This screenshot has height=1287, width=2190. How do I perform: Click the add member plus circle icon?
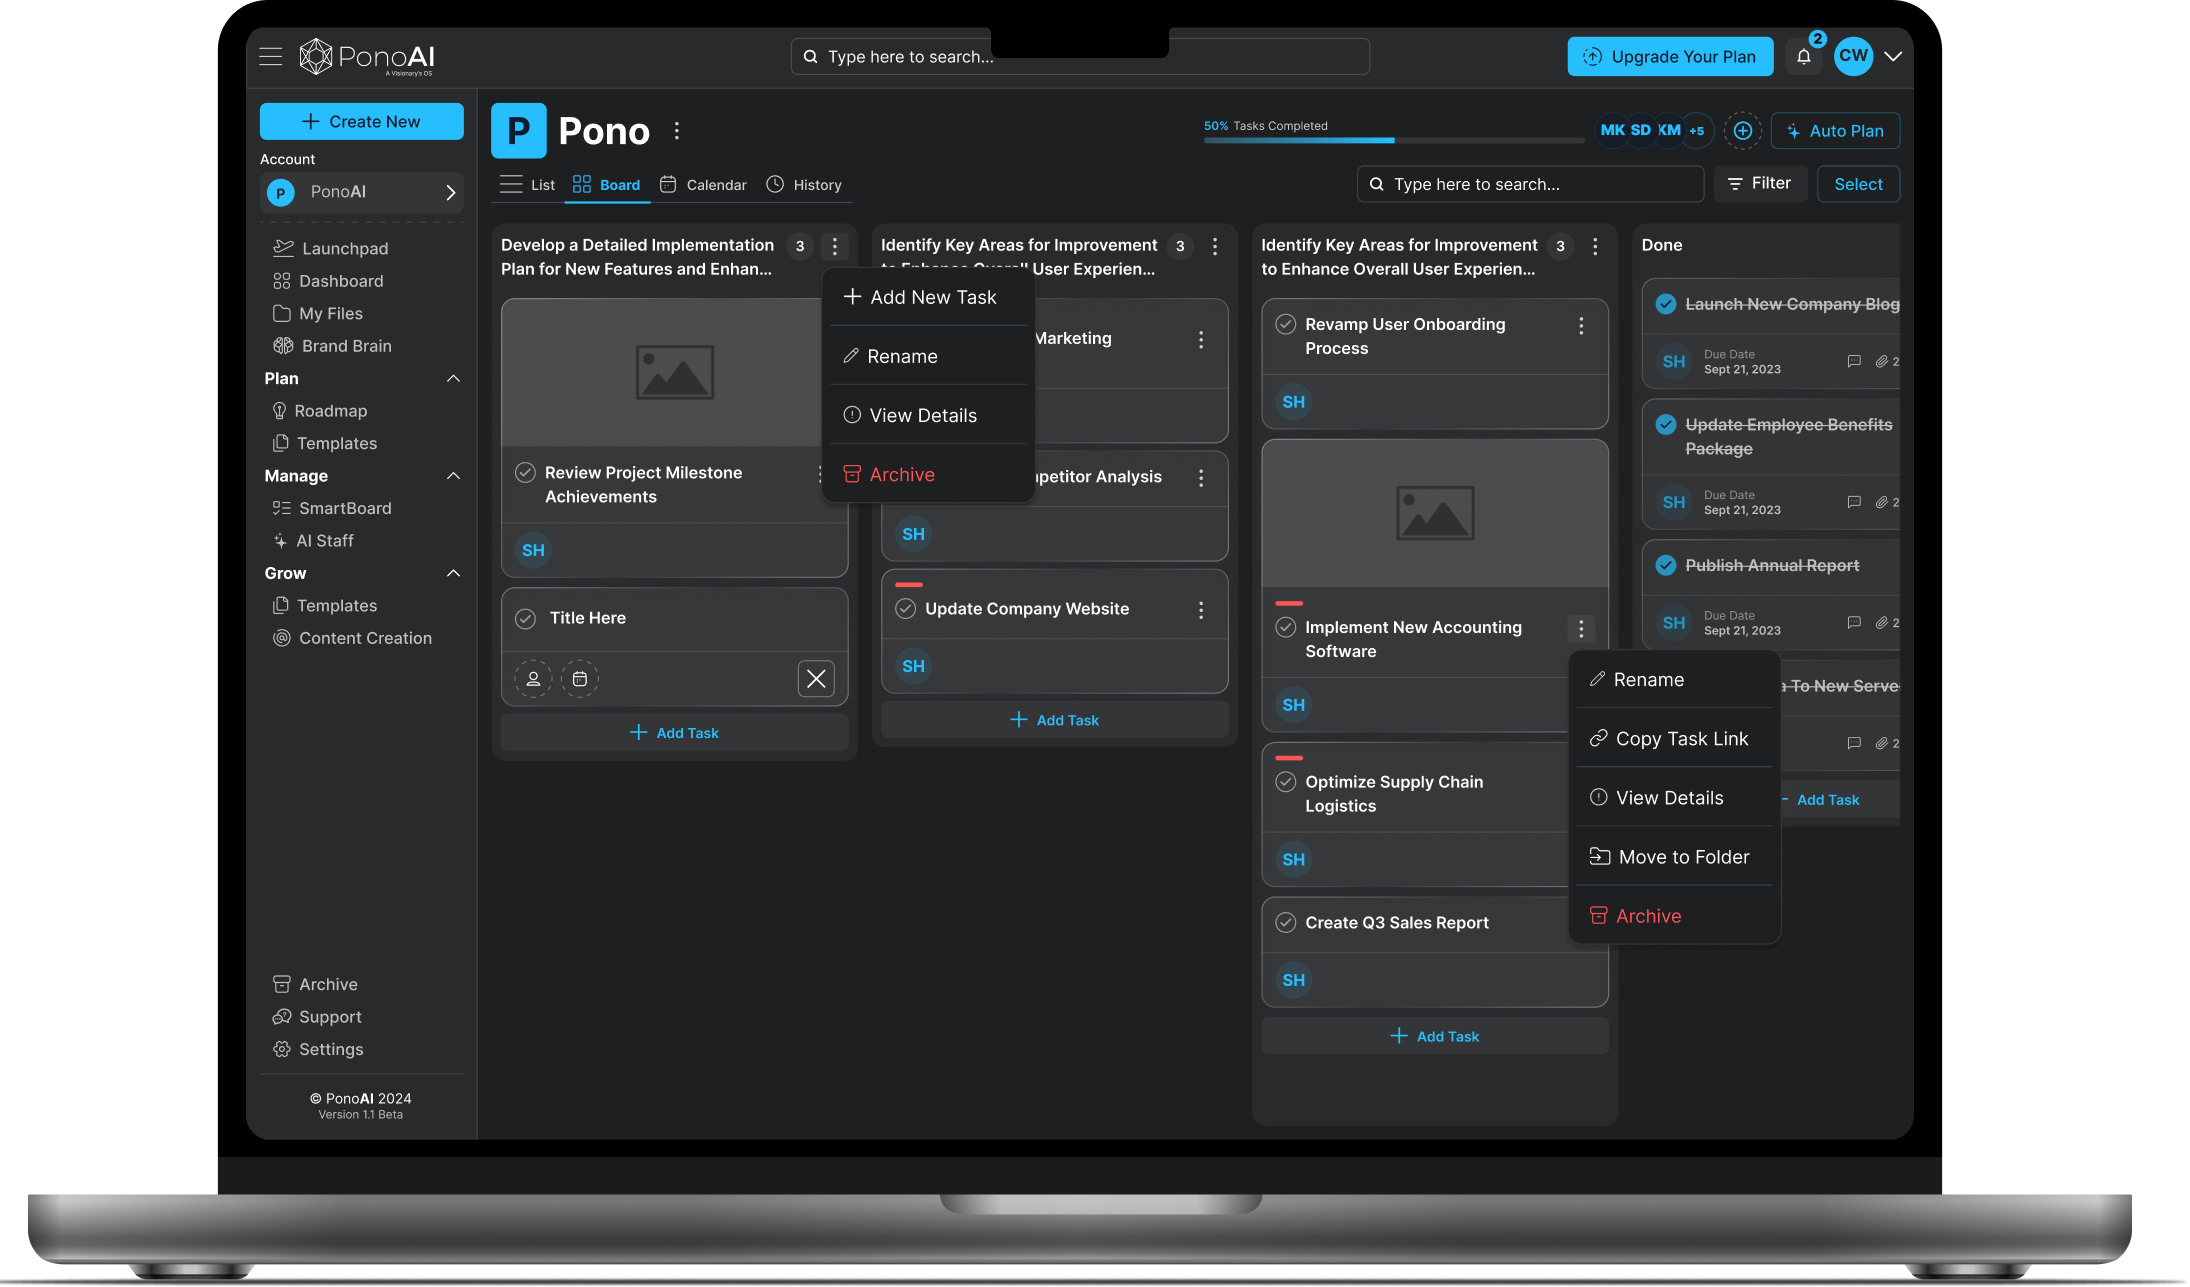(1742, 131)
